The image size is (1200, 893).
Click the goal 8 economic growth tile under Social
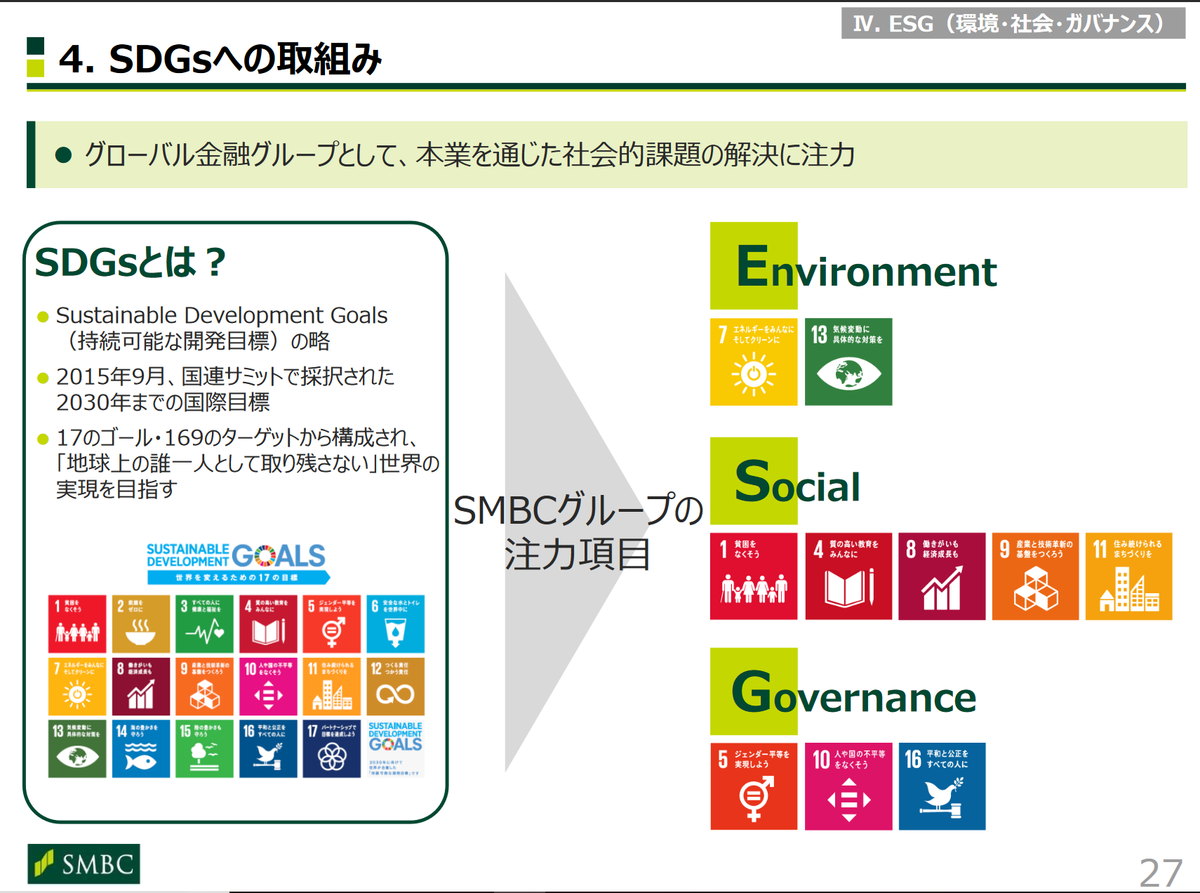pyautogui.click(x=941, y=576)
